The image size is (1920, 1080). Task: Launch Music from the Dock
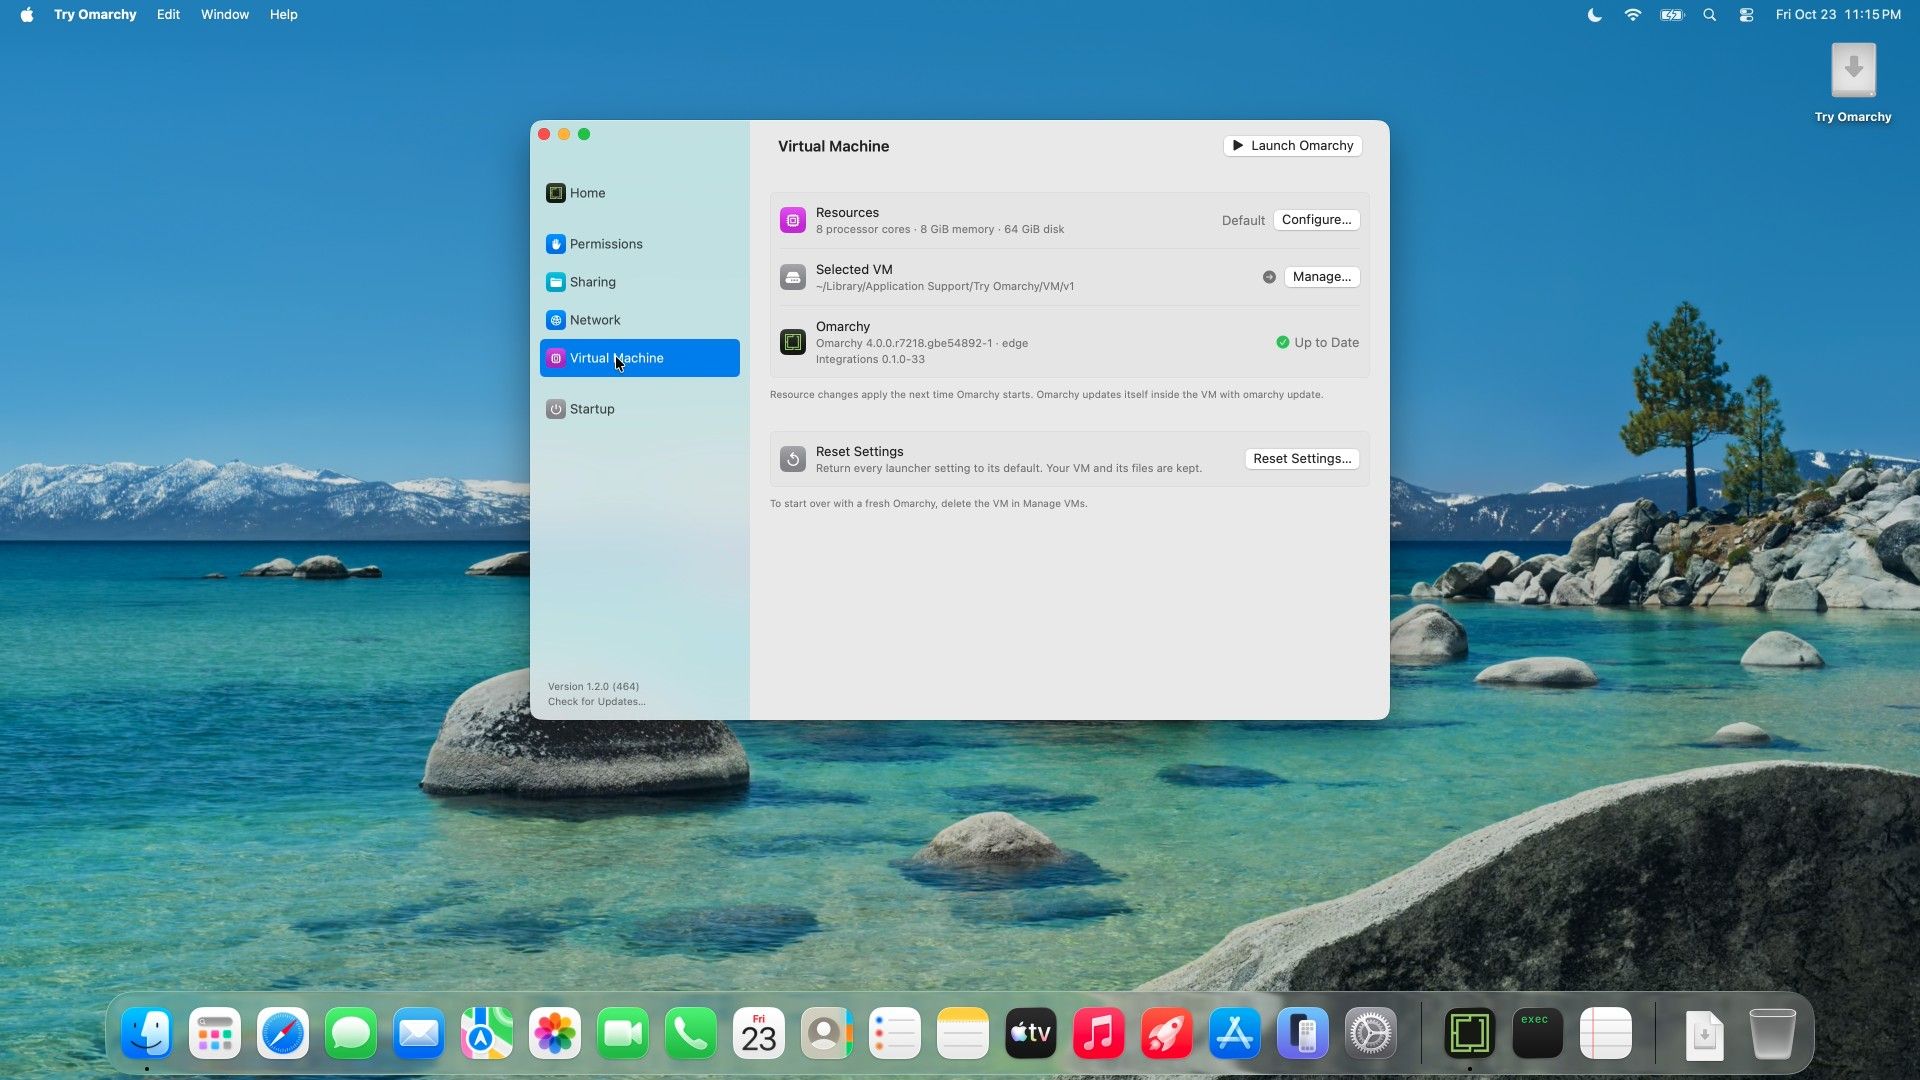click(x=1099, y=1033)
